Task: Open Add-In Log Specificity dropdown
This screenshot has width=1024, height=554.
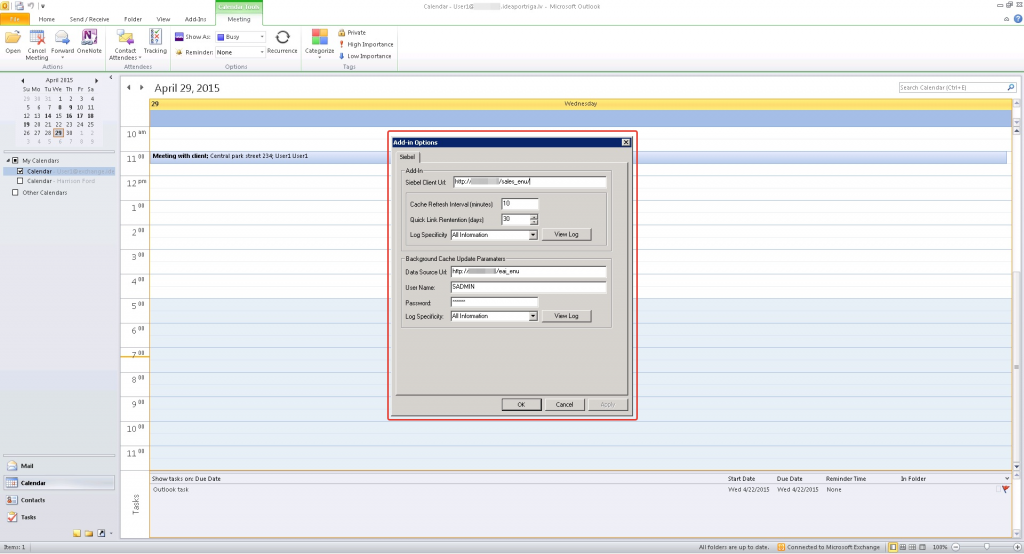Action: point(533,235)
